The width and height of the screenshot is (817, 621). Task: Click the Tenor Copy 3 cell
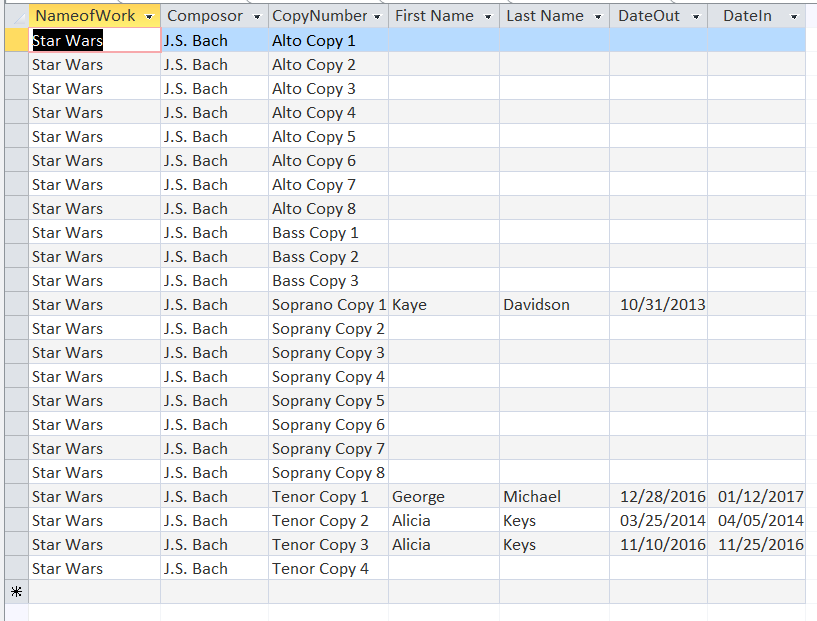coord(328,544)
